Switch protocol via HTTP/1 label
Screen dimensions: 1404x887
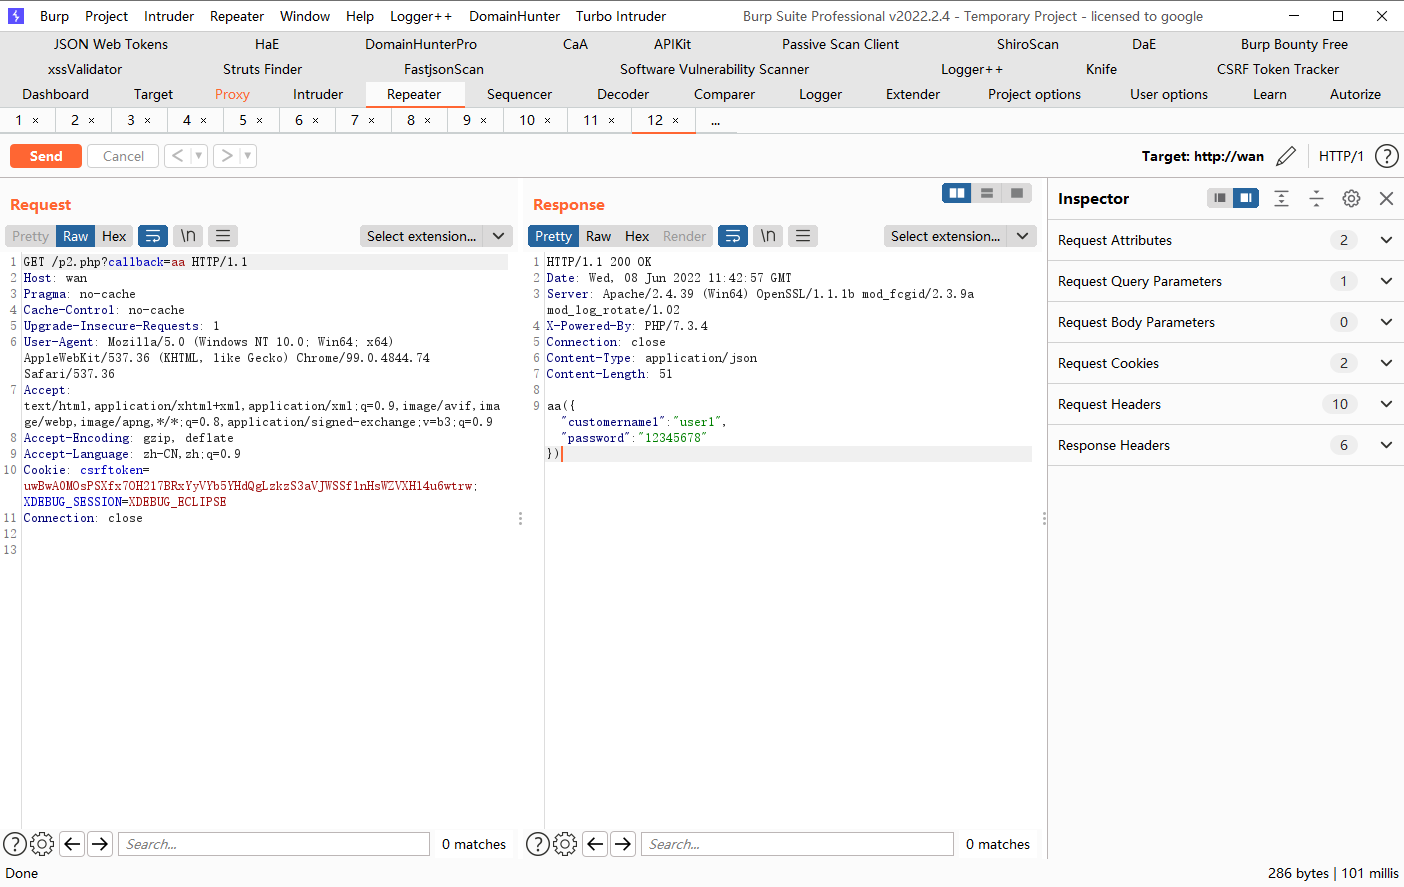pos(1341,156)
